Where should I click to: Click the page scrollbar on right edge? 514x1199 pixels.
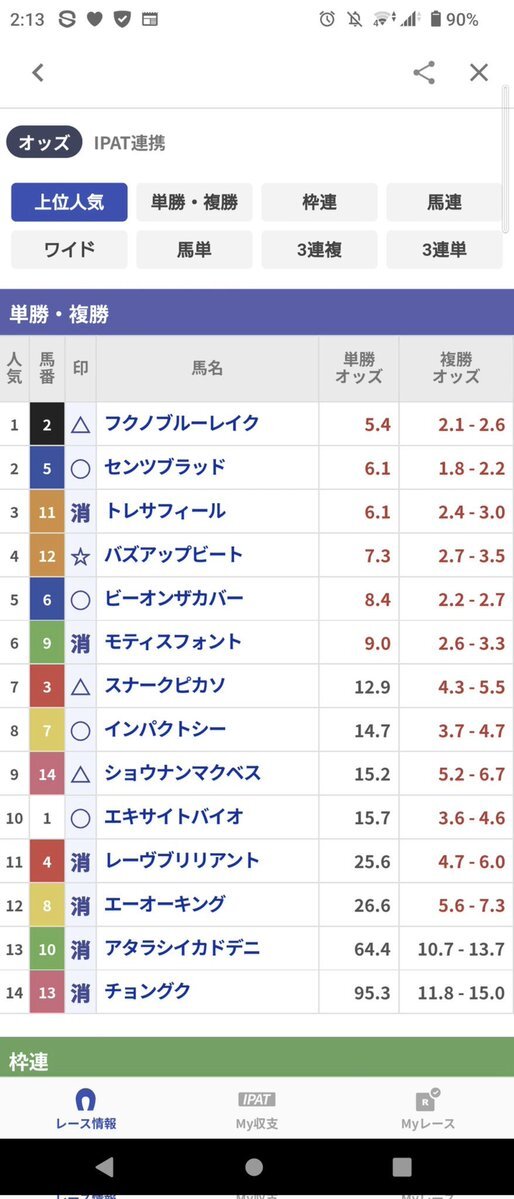coord(505,161)
